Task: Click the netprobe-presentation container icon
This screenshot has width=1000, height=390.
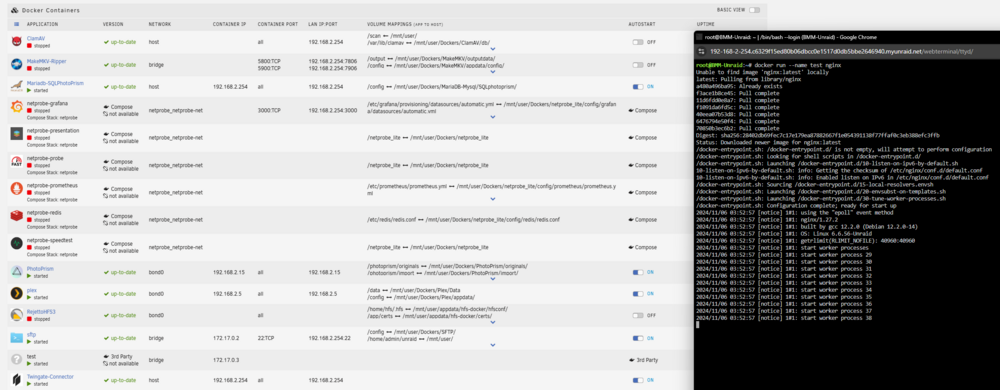Action: (17, 134)
